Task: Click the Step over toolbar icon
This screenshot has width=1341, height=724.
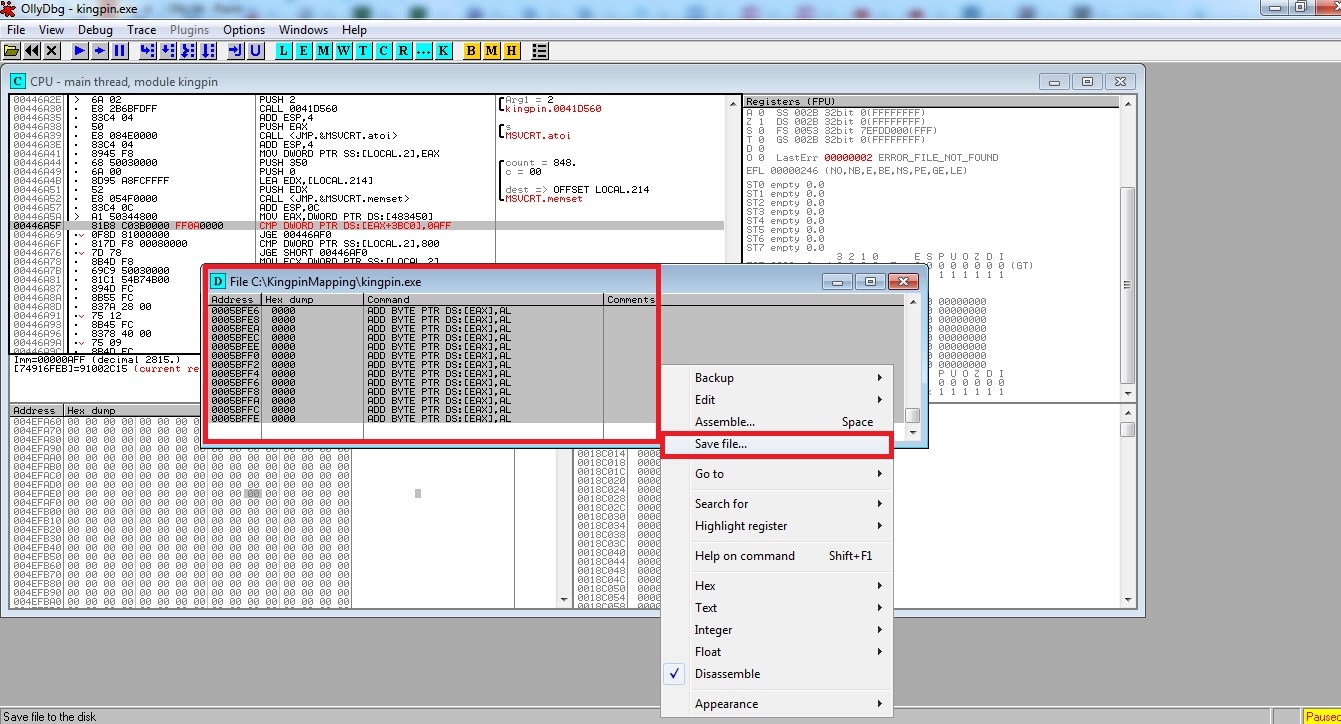Action: [x=168, y=50]
